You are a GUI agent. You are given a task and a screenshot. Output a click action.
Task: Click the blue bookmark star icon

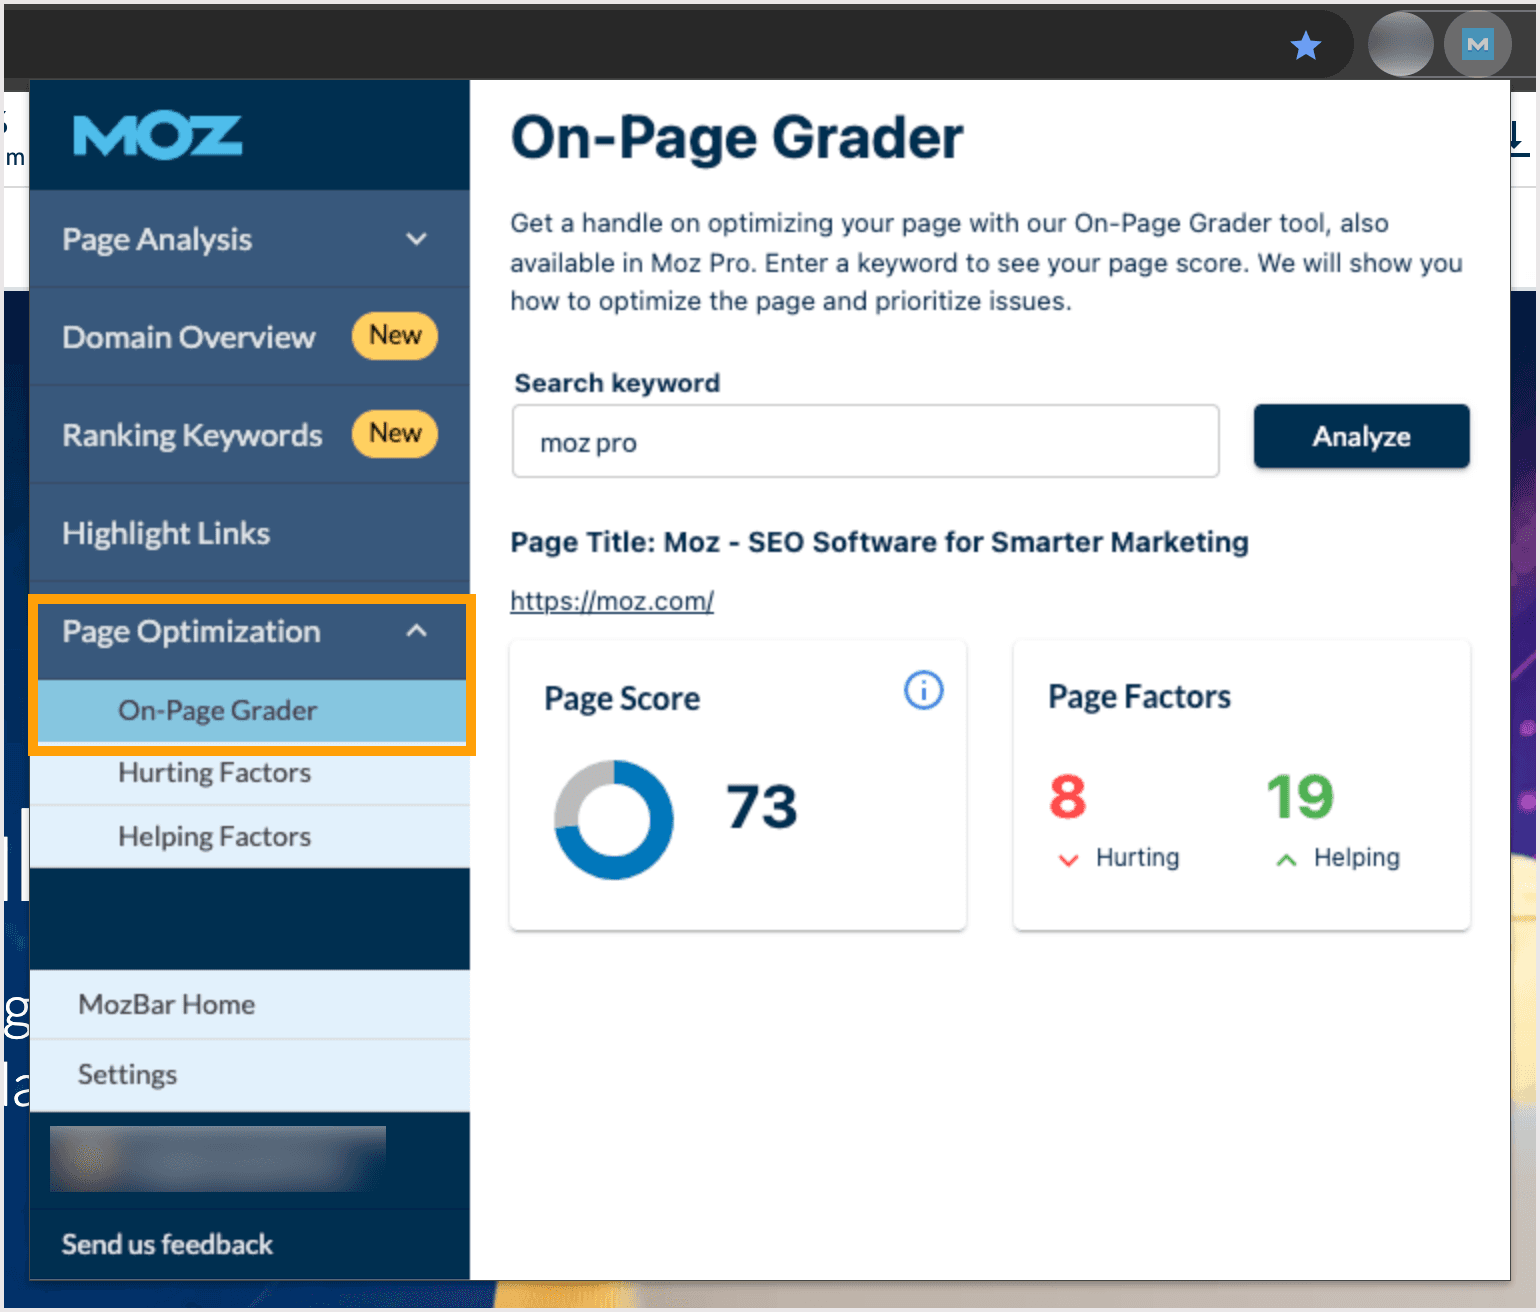(1305, 44)
